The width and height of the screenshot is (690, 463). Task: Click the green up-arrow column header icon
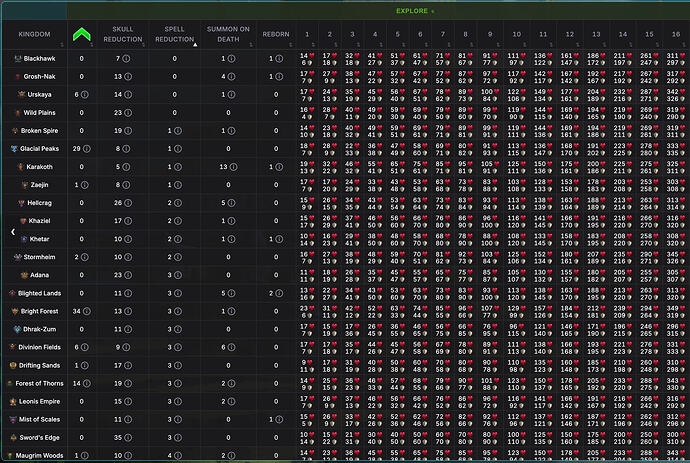tap(81, 34)
